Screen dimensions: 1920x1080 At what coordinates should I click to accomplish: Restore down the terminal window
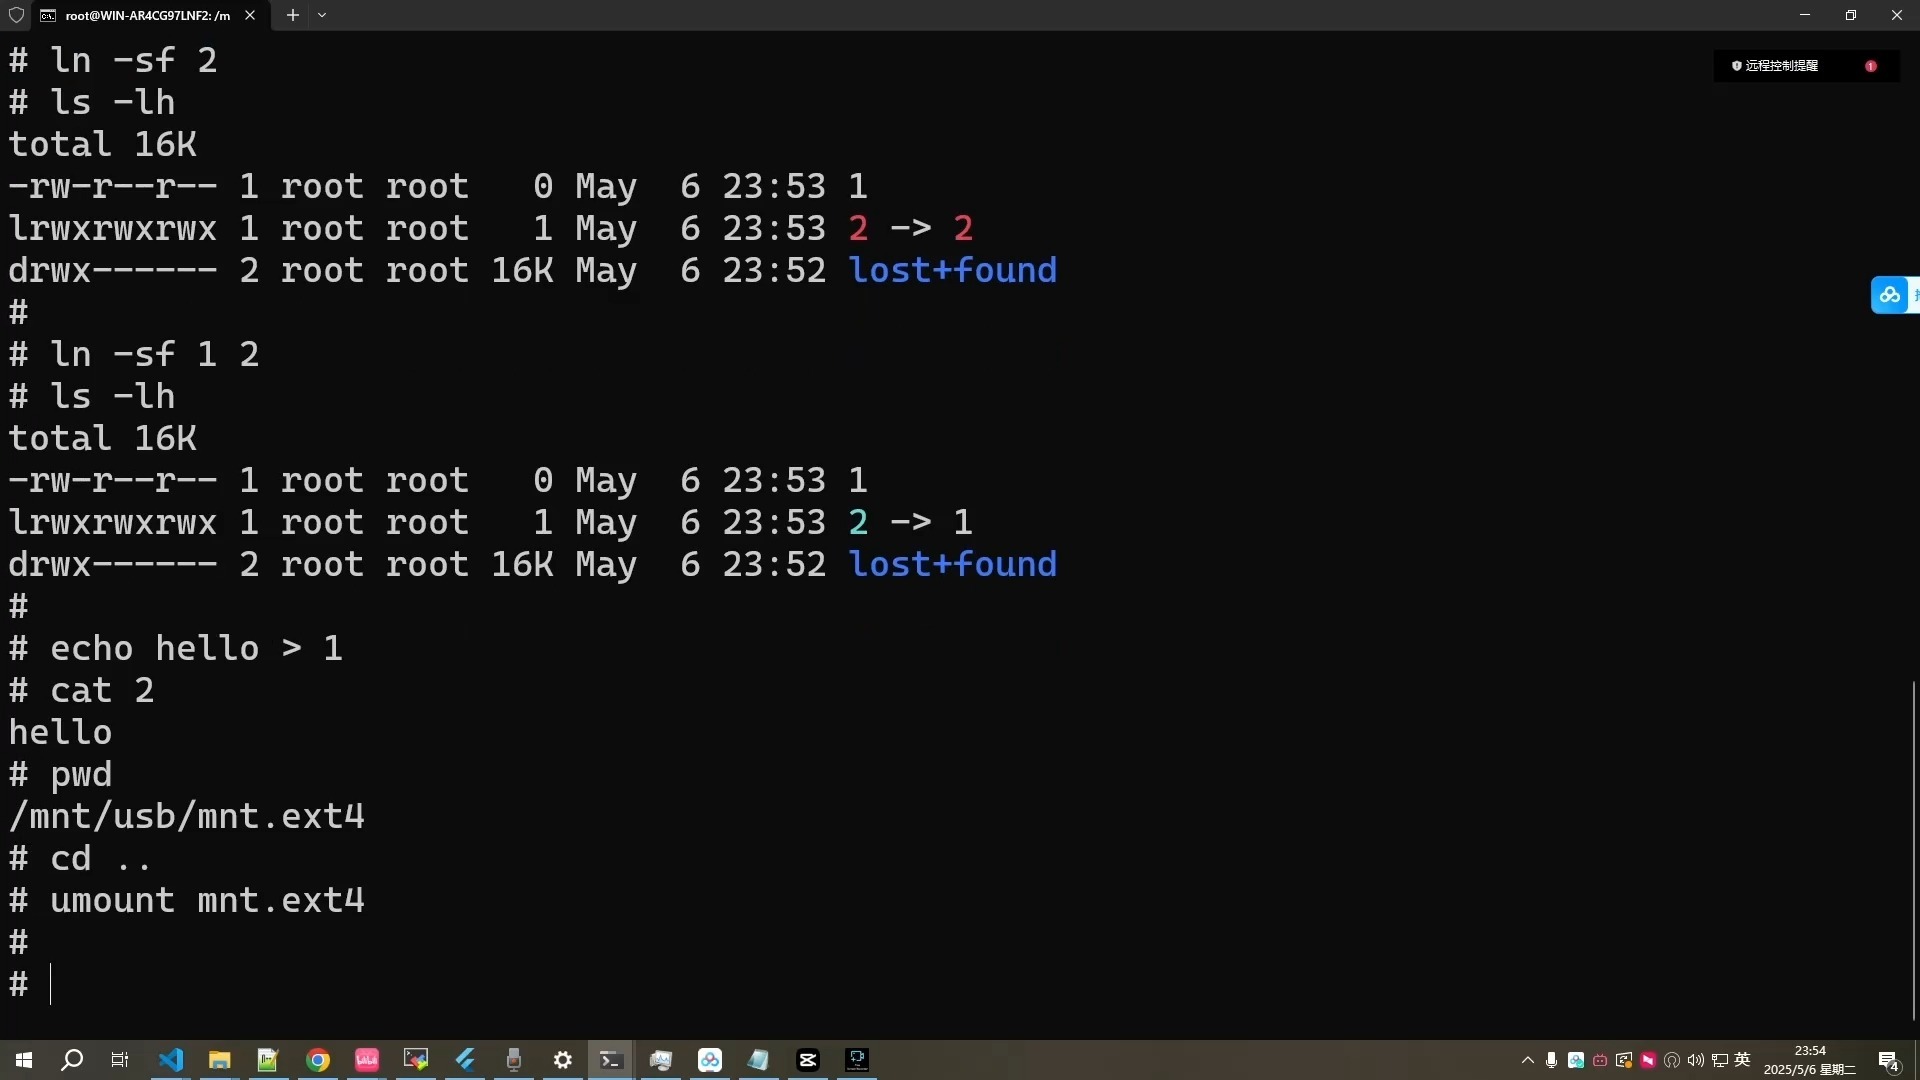(1850, 15)
